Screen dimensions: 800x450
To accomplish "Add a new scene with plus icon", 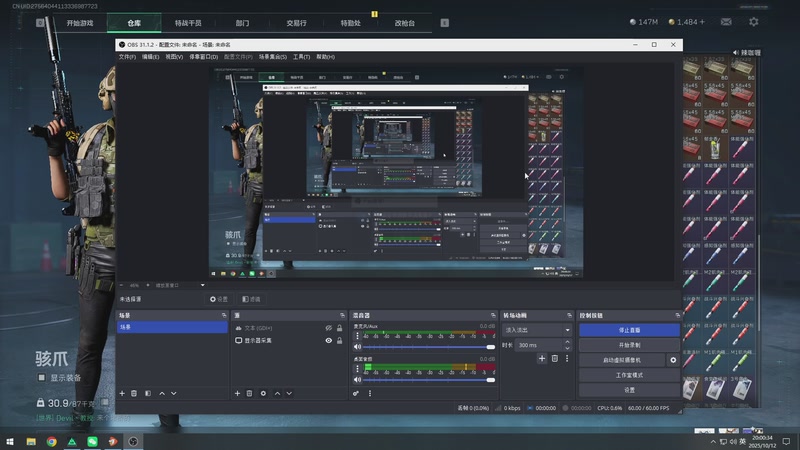I will click(122, 393).
